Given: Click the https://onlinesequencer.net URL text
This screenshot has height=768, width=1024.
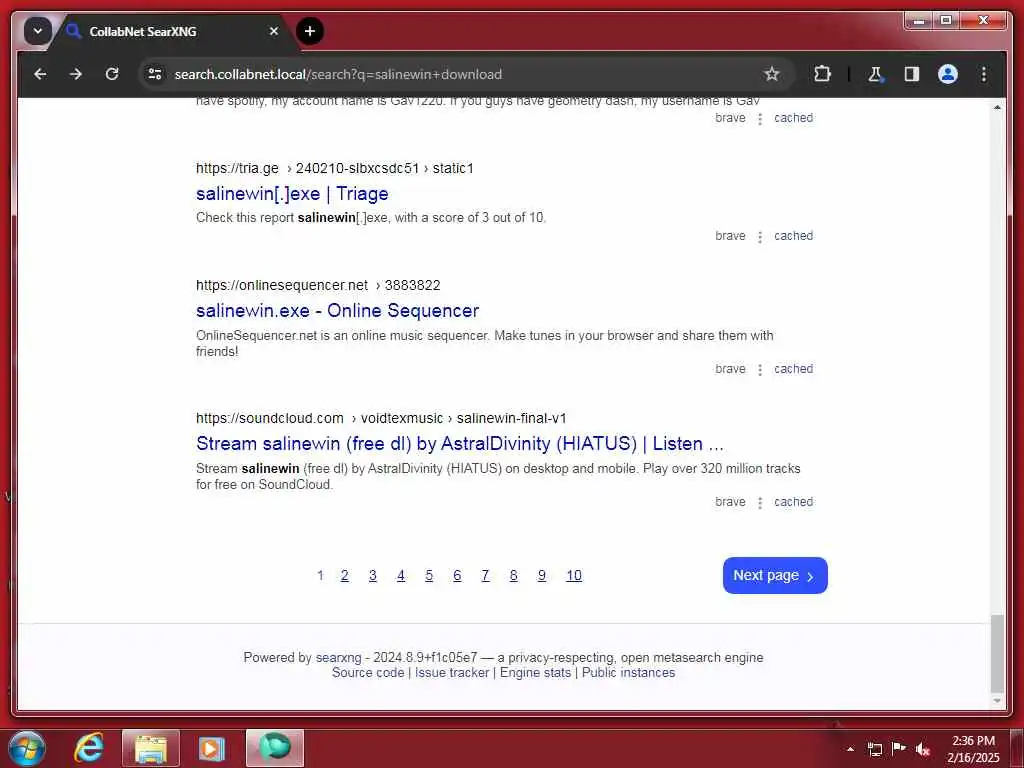Looking at the screenshot, I should coord(282,285).
